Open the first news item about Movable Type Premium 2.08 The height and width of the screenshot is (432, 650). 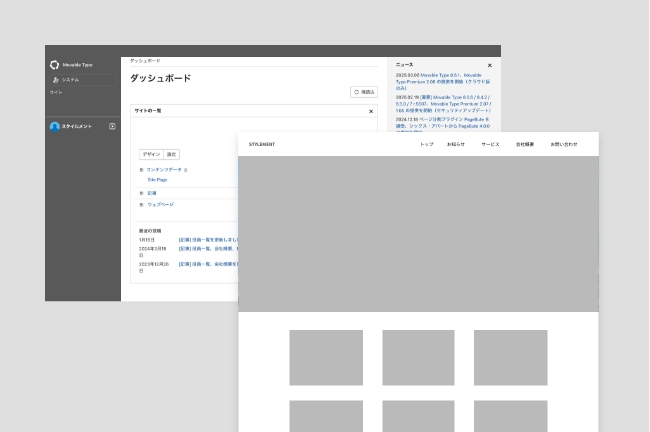(443, 82)
